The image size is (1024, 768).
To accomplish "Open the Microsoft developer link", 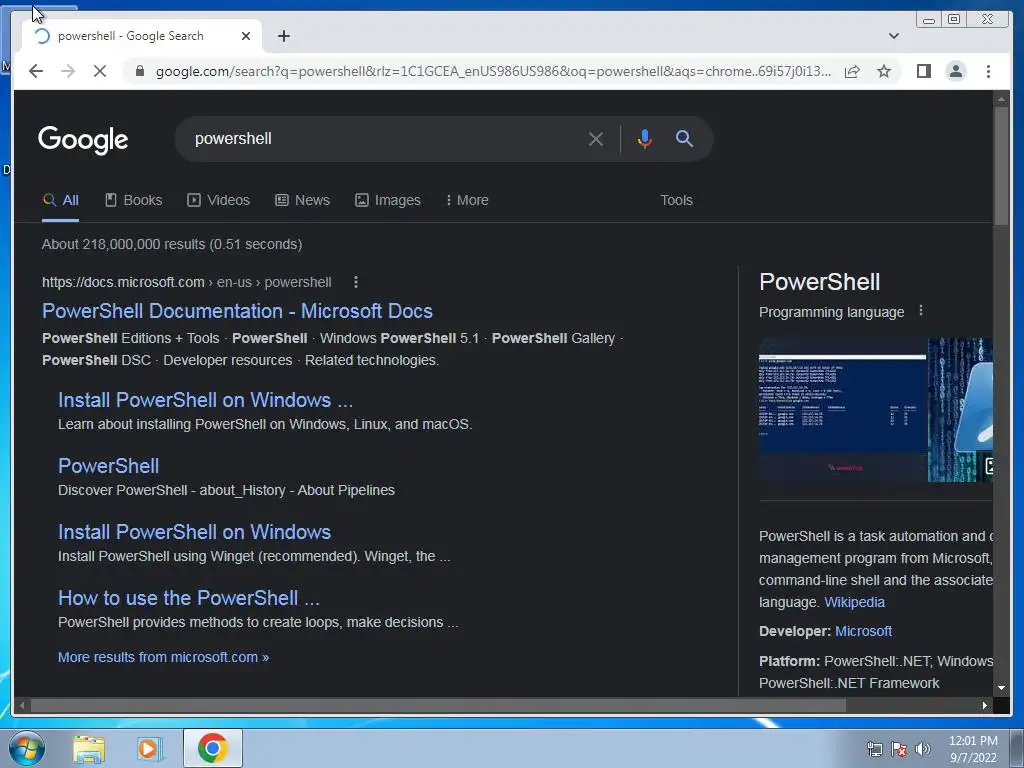I will (x=863, y=631).
